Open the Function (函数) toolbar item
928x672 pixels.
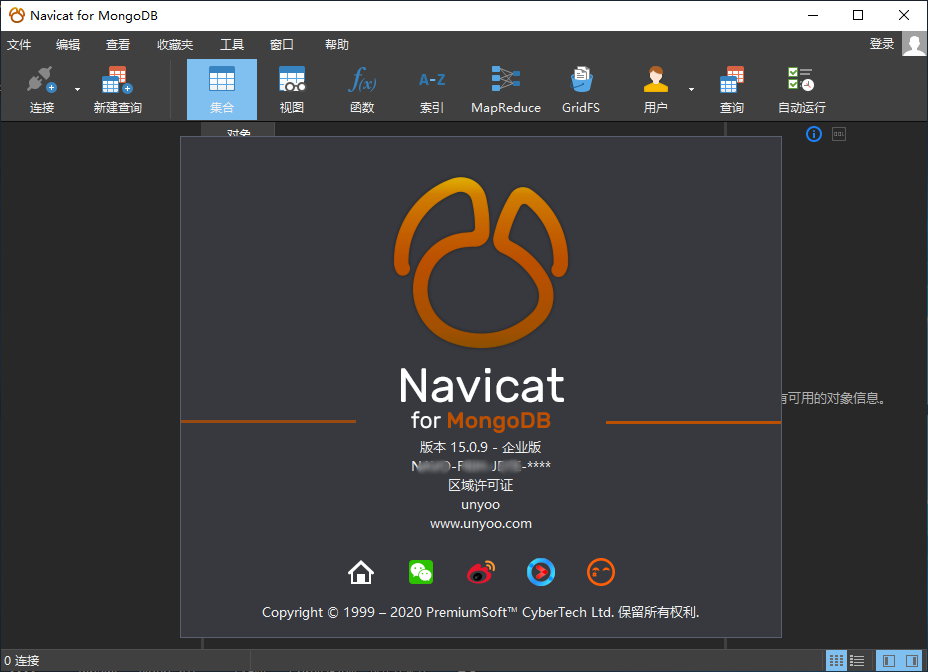pyautogui.click(x=362, y=89)
